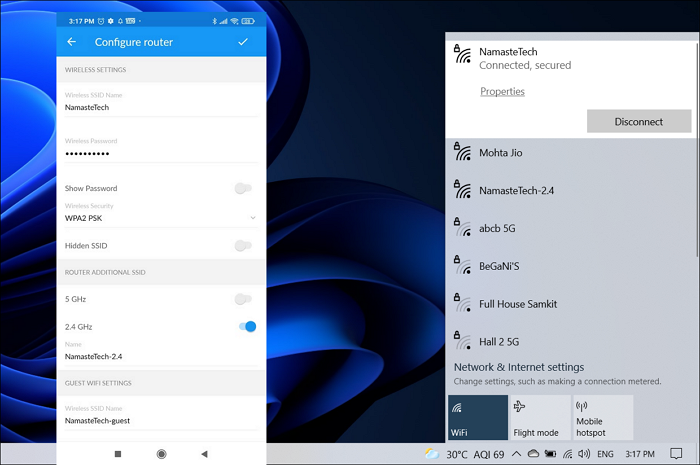The height and width of the screenshot is (465, 700).
Task: Select the NamasteTech-2.4 network in list
Action: point(571,191)
